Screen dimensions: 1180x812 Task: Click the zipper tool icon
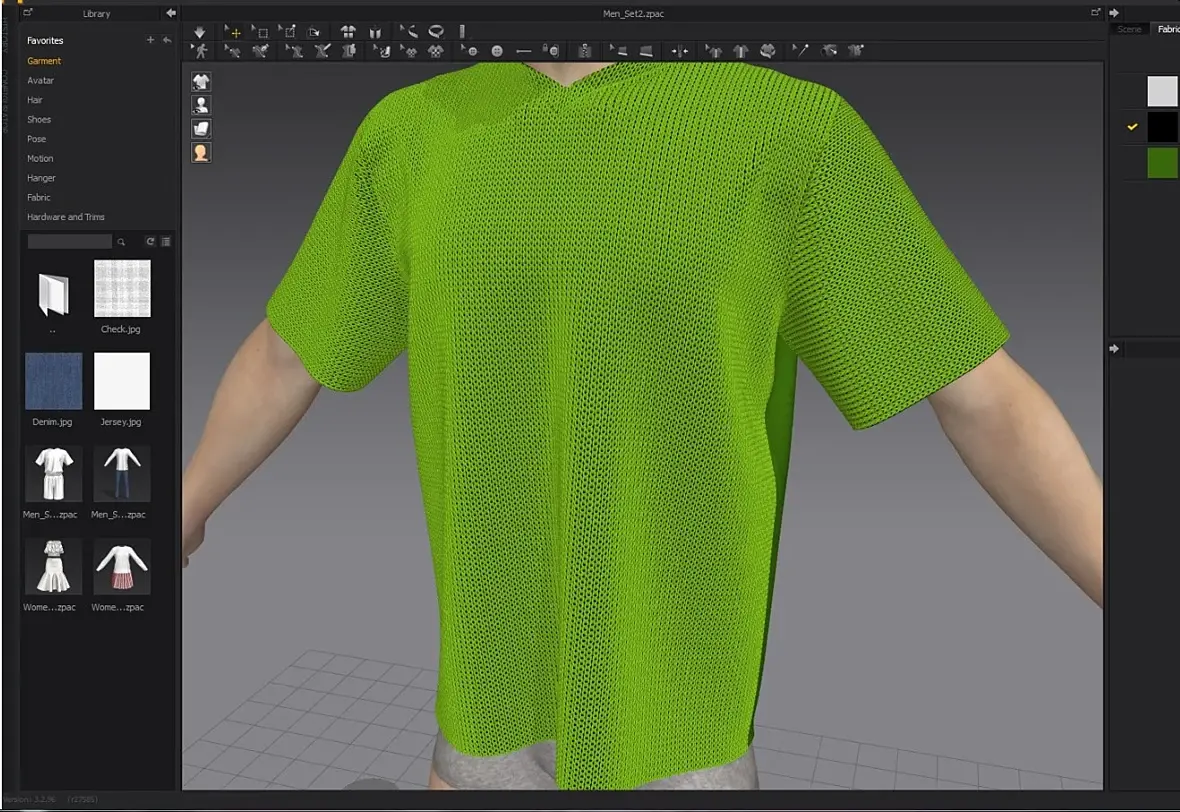coord(585,51)
